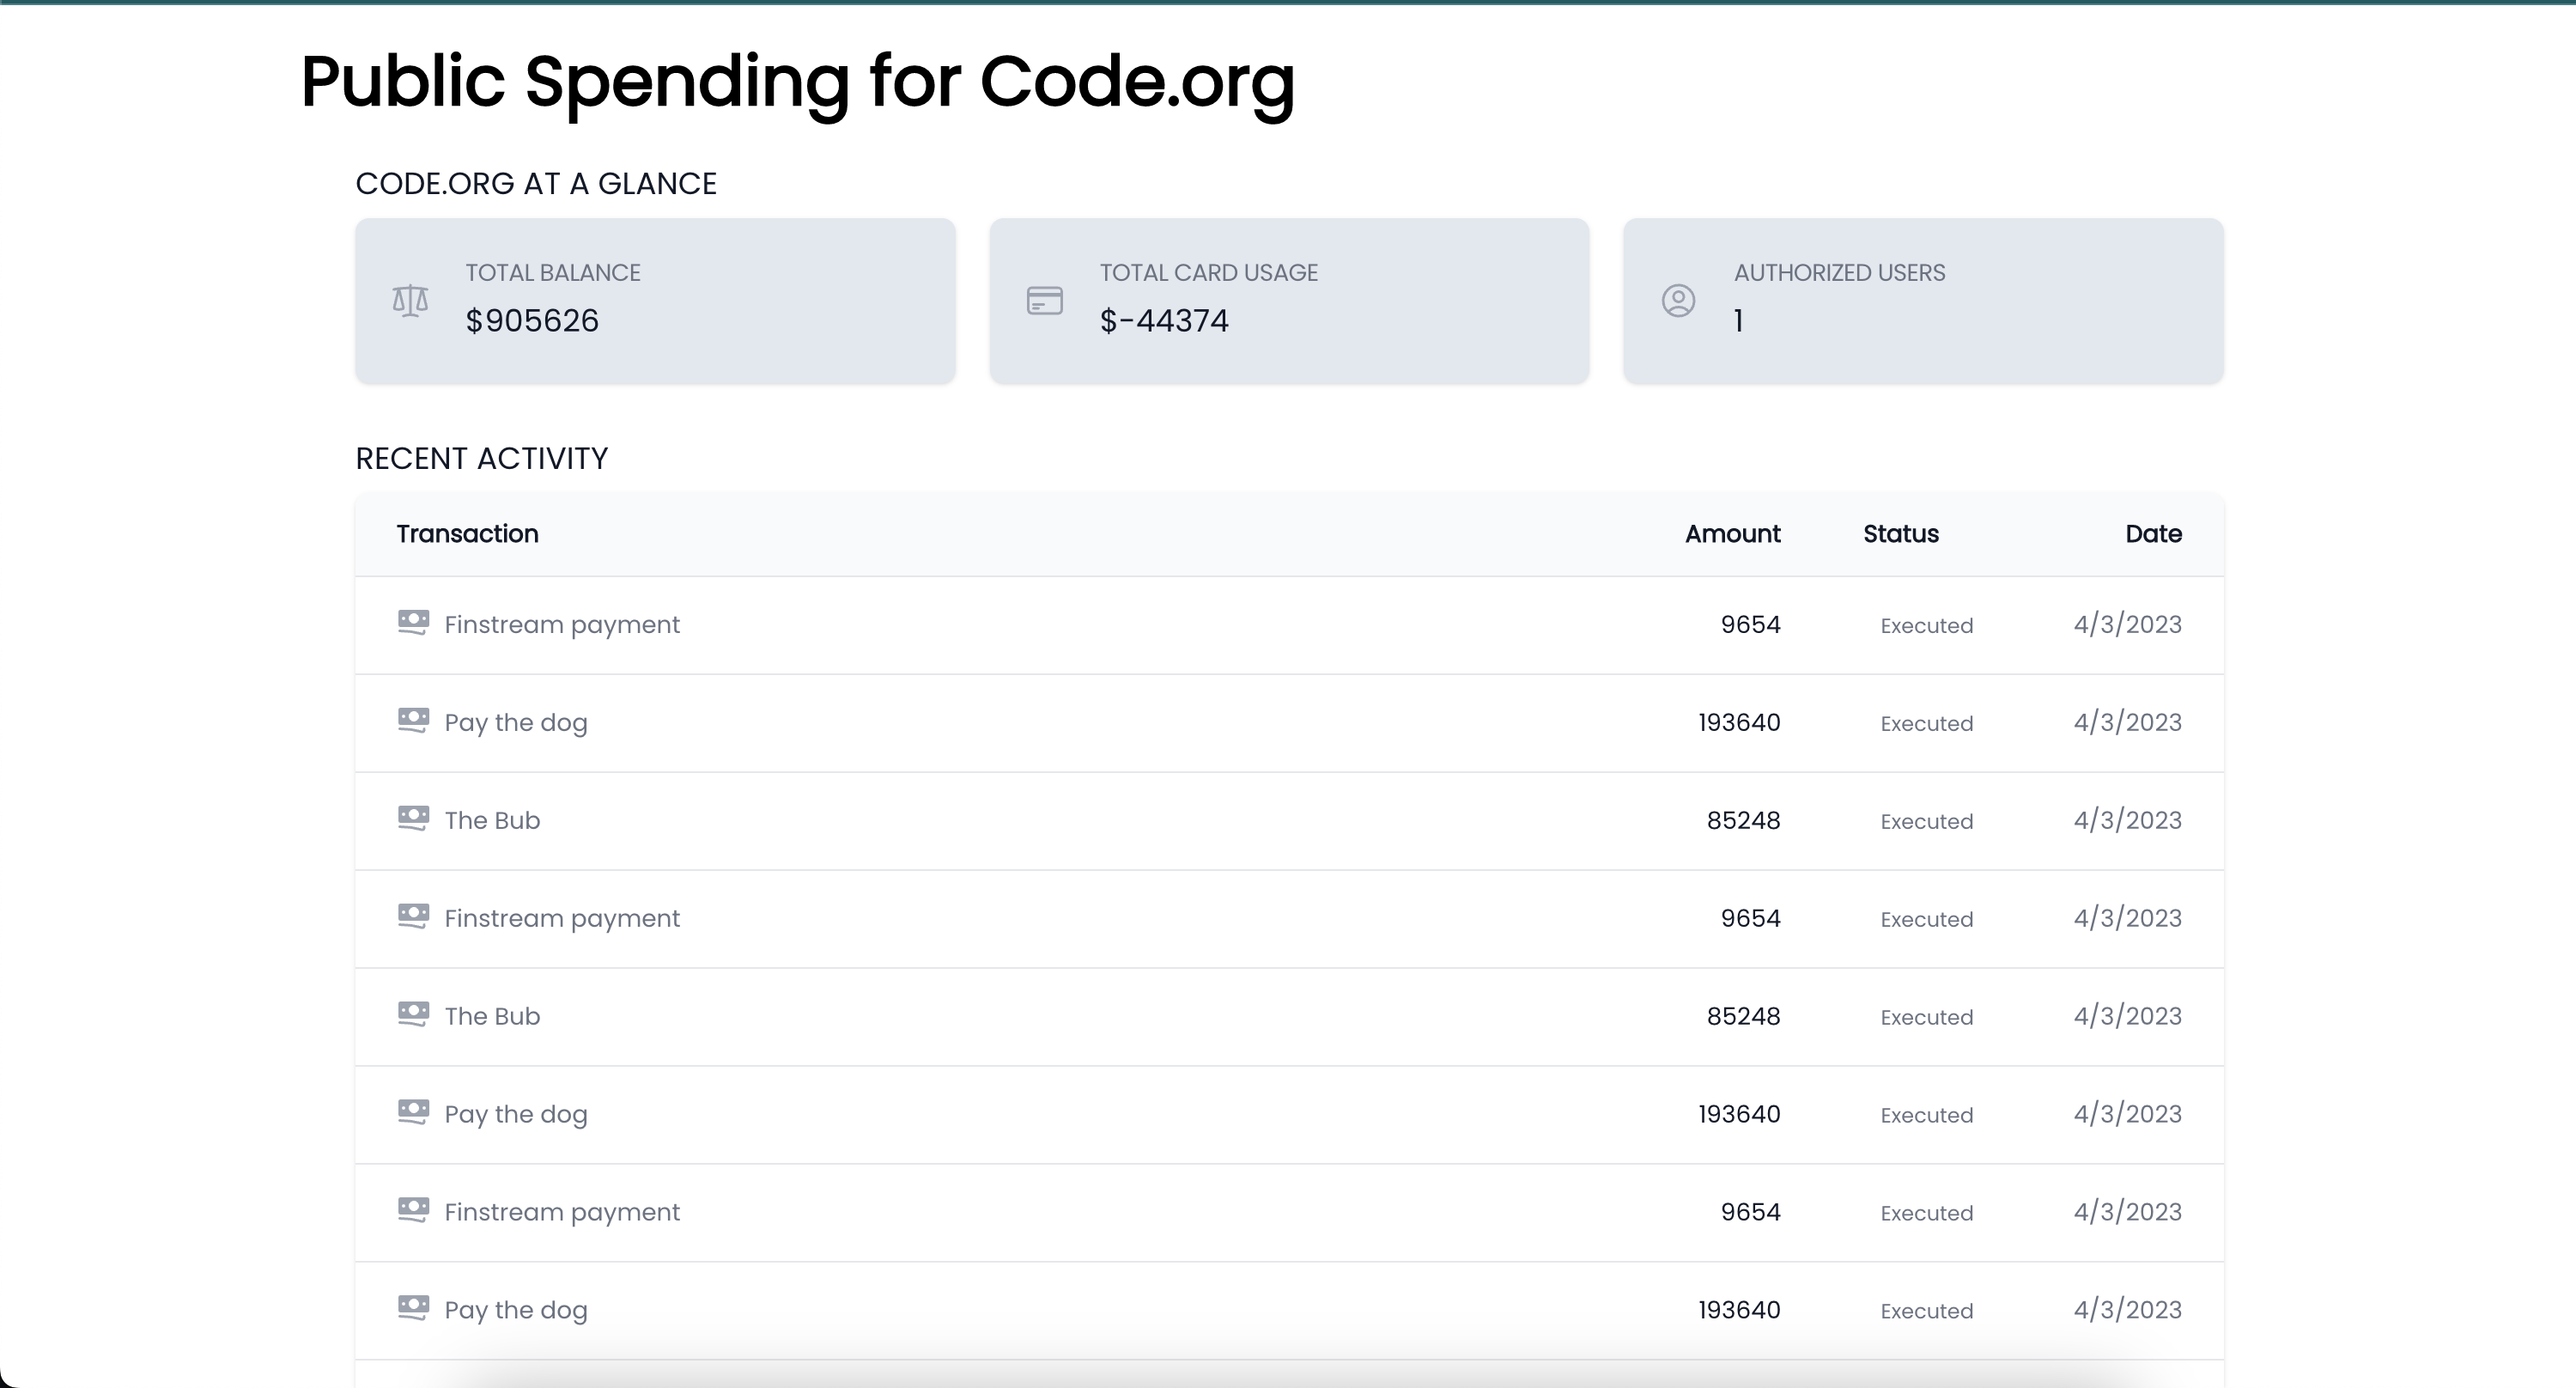Click the Status column header

1900,534
